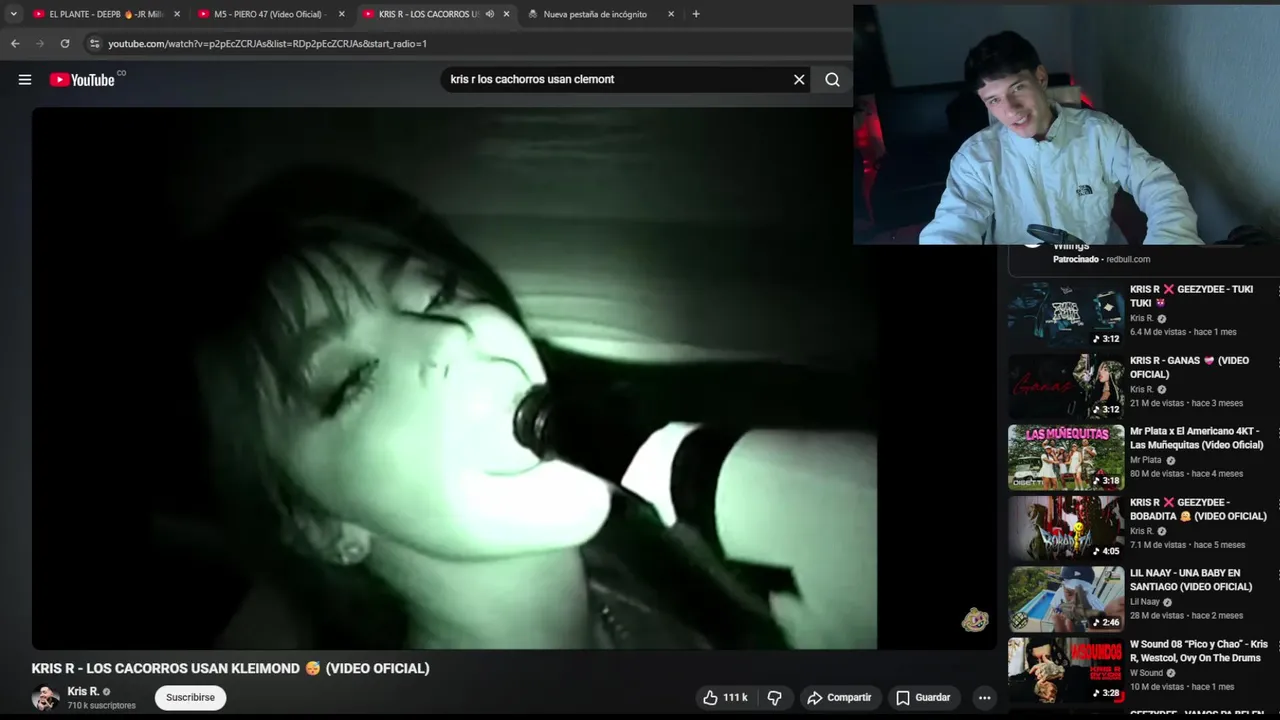Viewport: 1280px width, 720px height.
Task: Click title W Sound 08 Pico y Chao
Action: point(1199,651)
